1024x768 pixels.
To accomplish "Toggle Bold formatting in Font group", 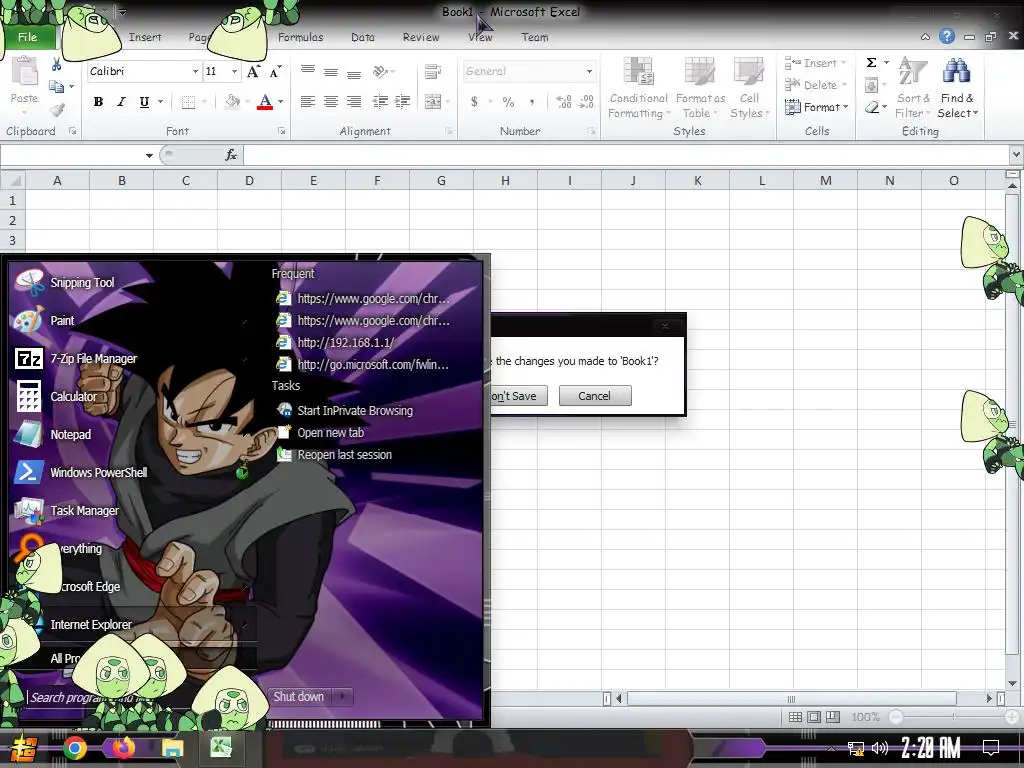I will [x=98, y=101].
